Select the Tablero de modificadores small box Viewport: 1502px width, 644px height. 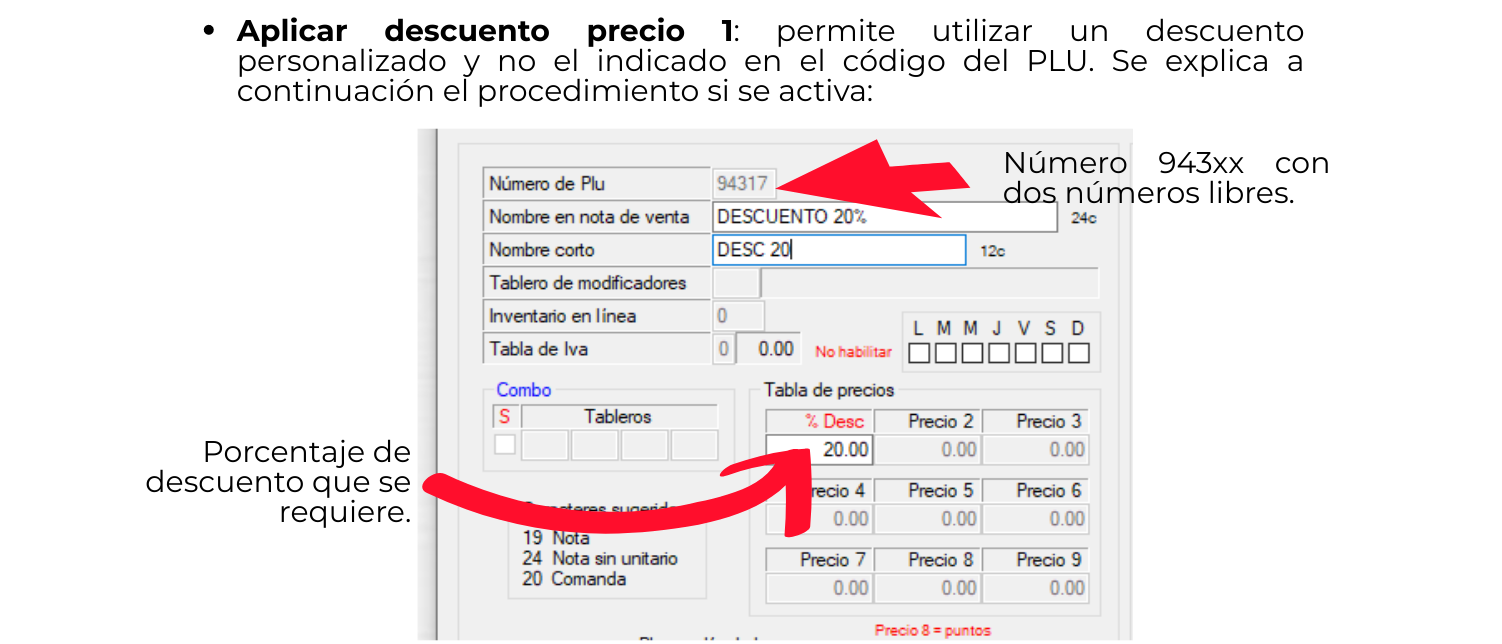(x=736, y=283)
